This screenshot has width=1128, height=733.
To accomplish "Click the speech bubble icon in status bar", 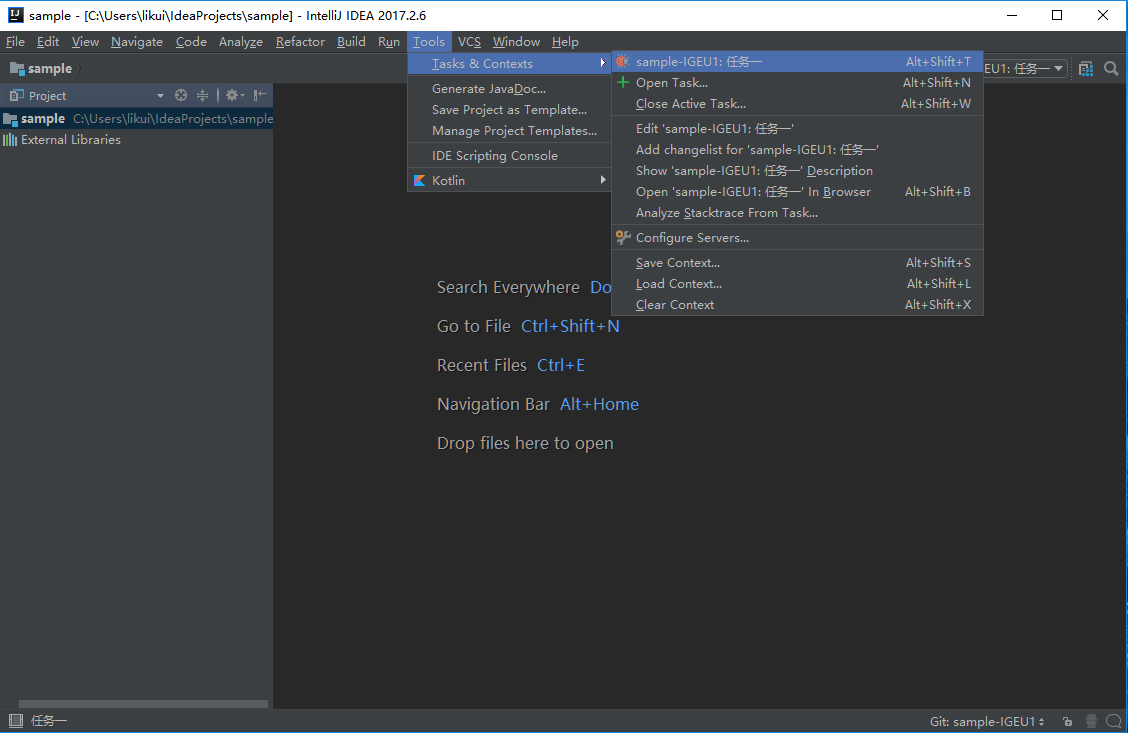I will click(1114, 721).
